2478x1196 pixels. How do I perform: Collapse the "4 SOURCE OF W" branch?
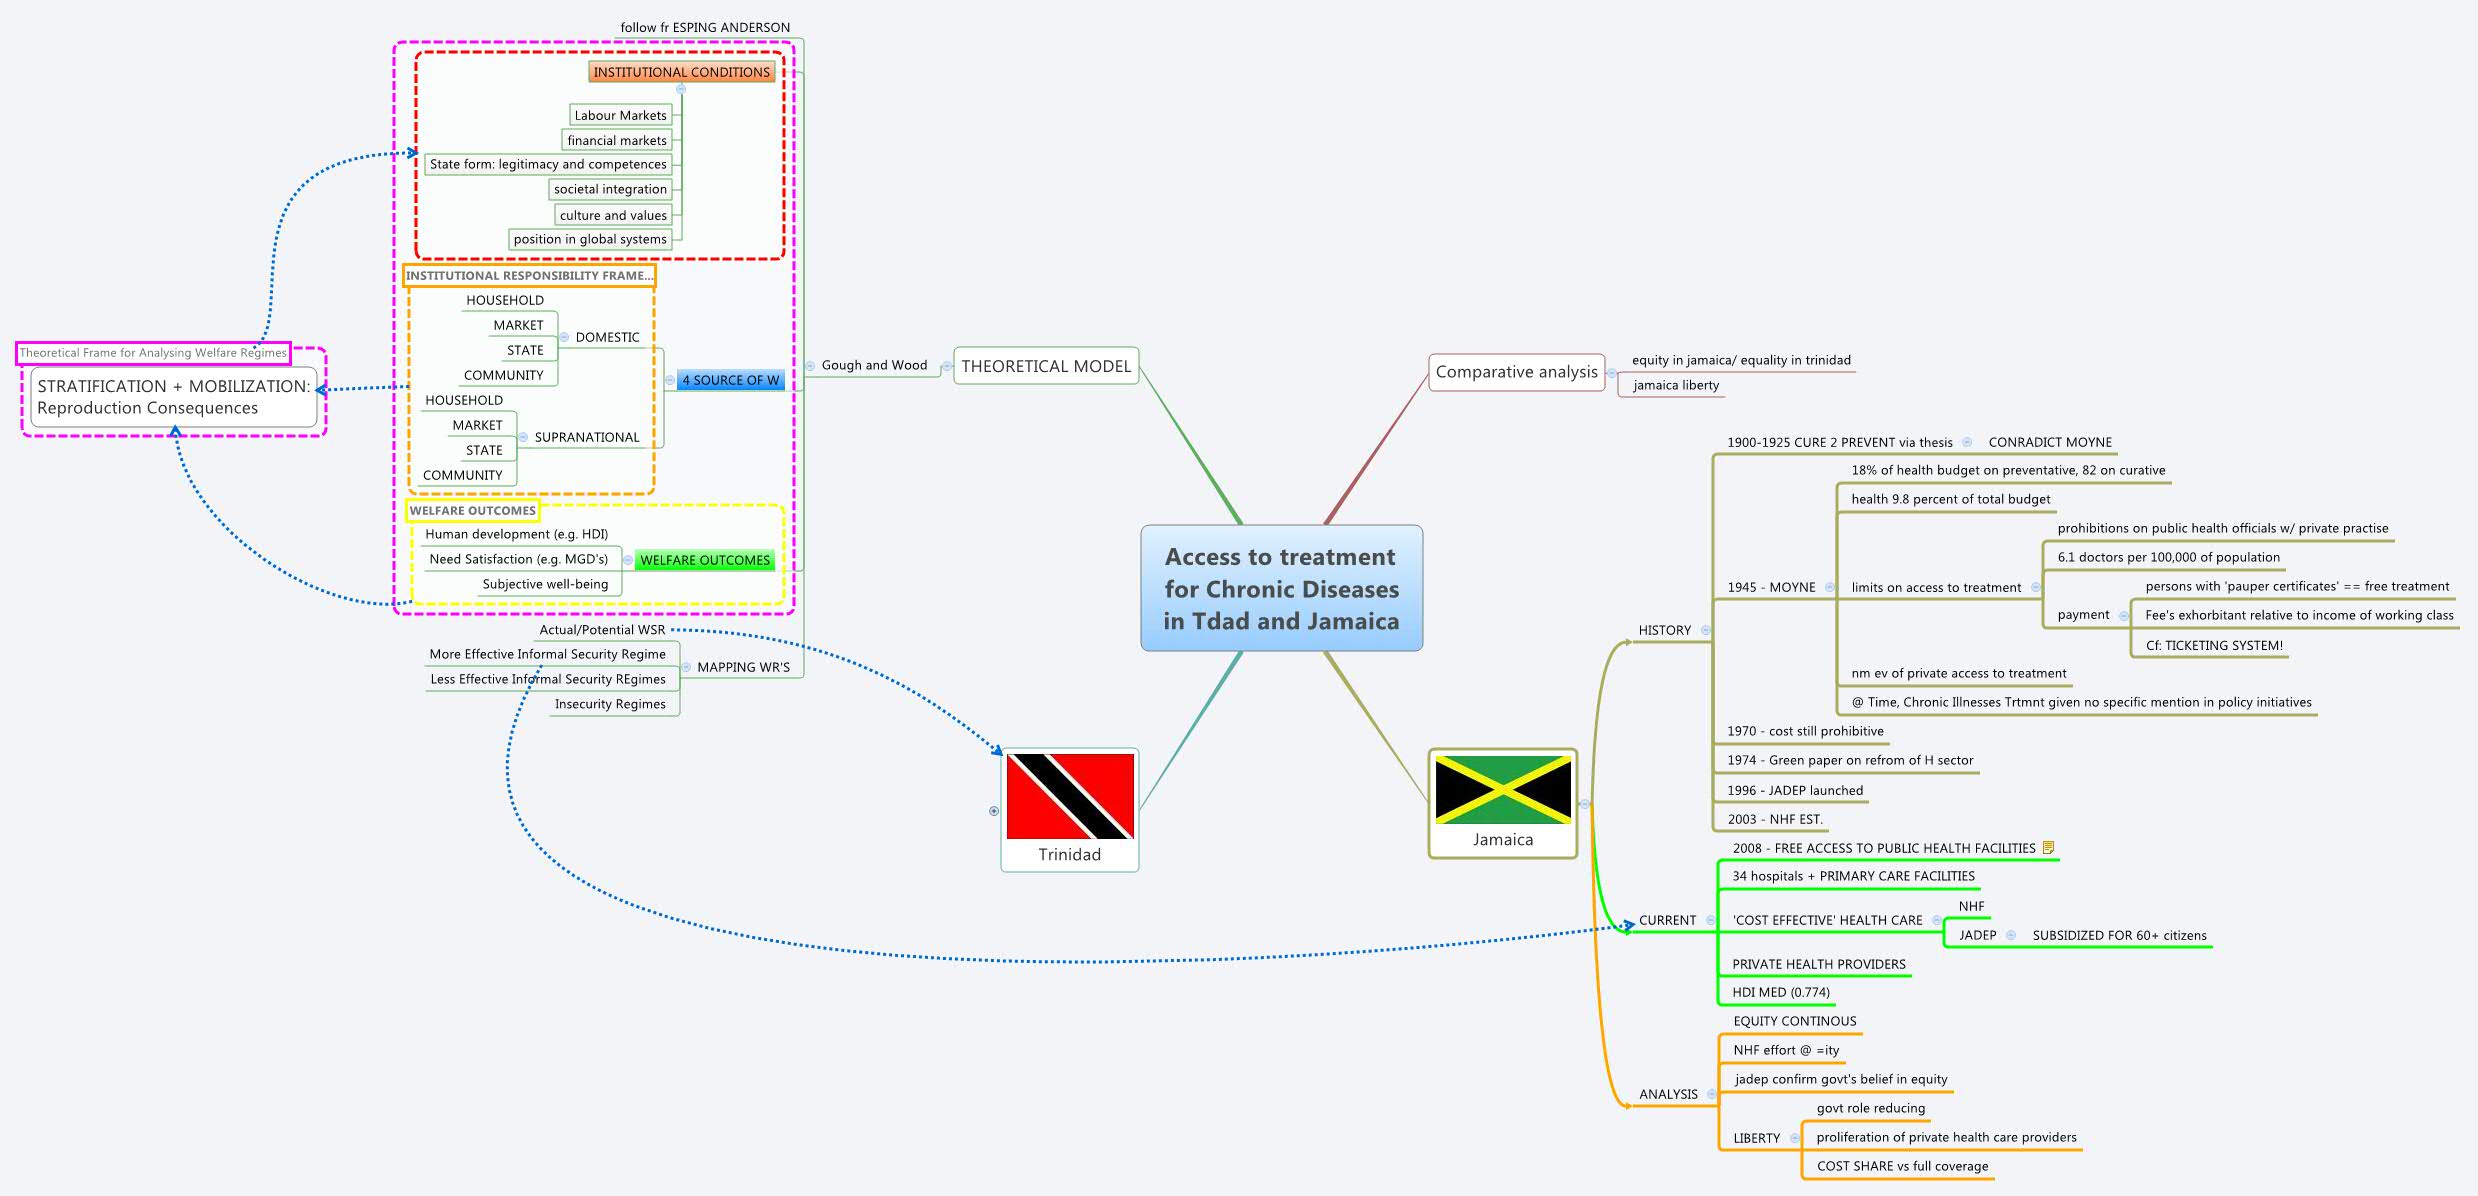pos(670,379)
